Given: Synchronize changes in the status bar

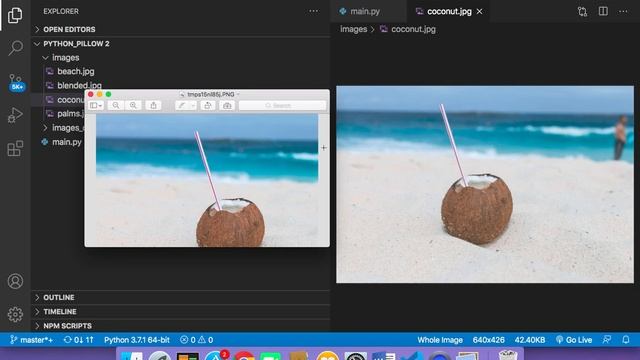Looking at the screenshot, I should [x=79, y=340].
